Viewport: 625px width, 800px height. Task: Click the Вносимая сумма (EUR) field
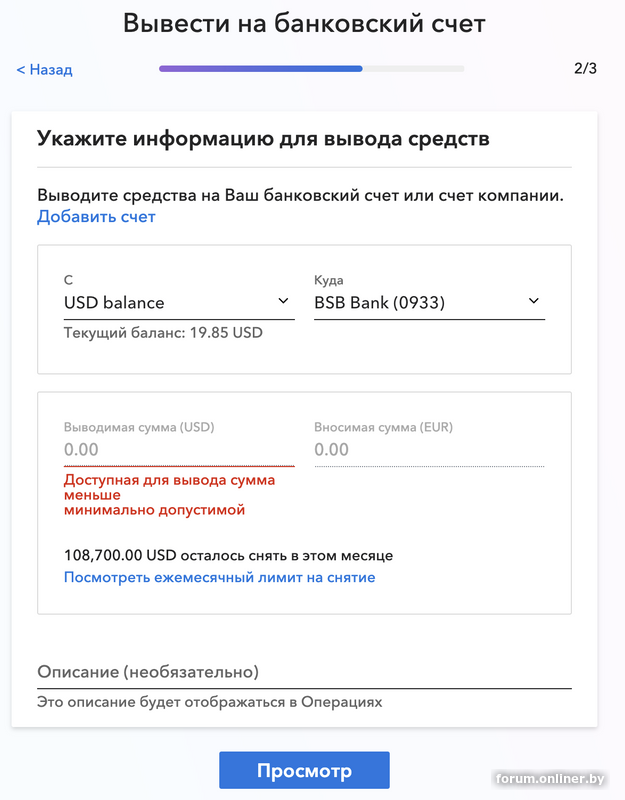(430, 449)
